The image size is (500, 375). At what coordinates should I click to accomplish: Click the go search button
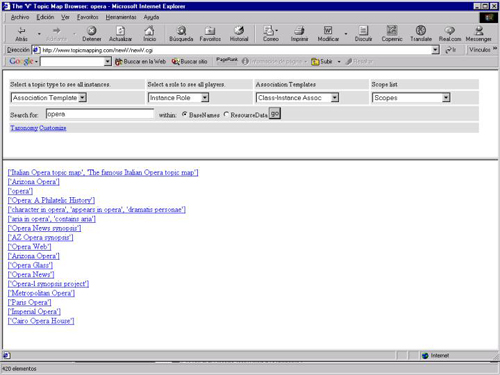coord(275,114)
